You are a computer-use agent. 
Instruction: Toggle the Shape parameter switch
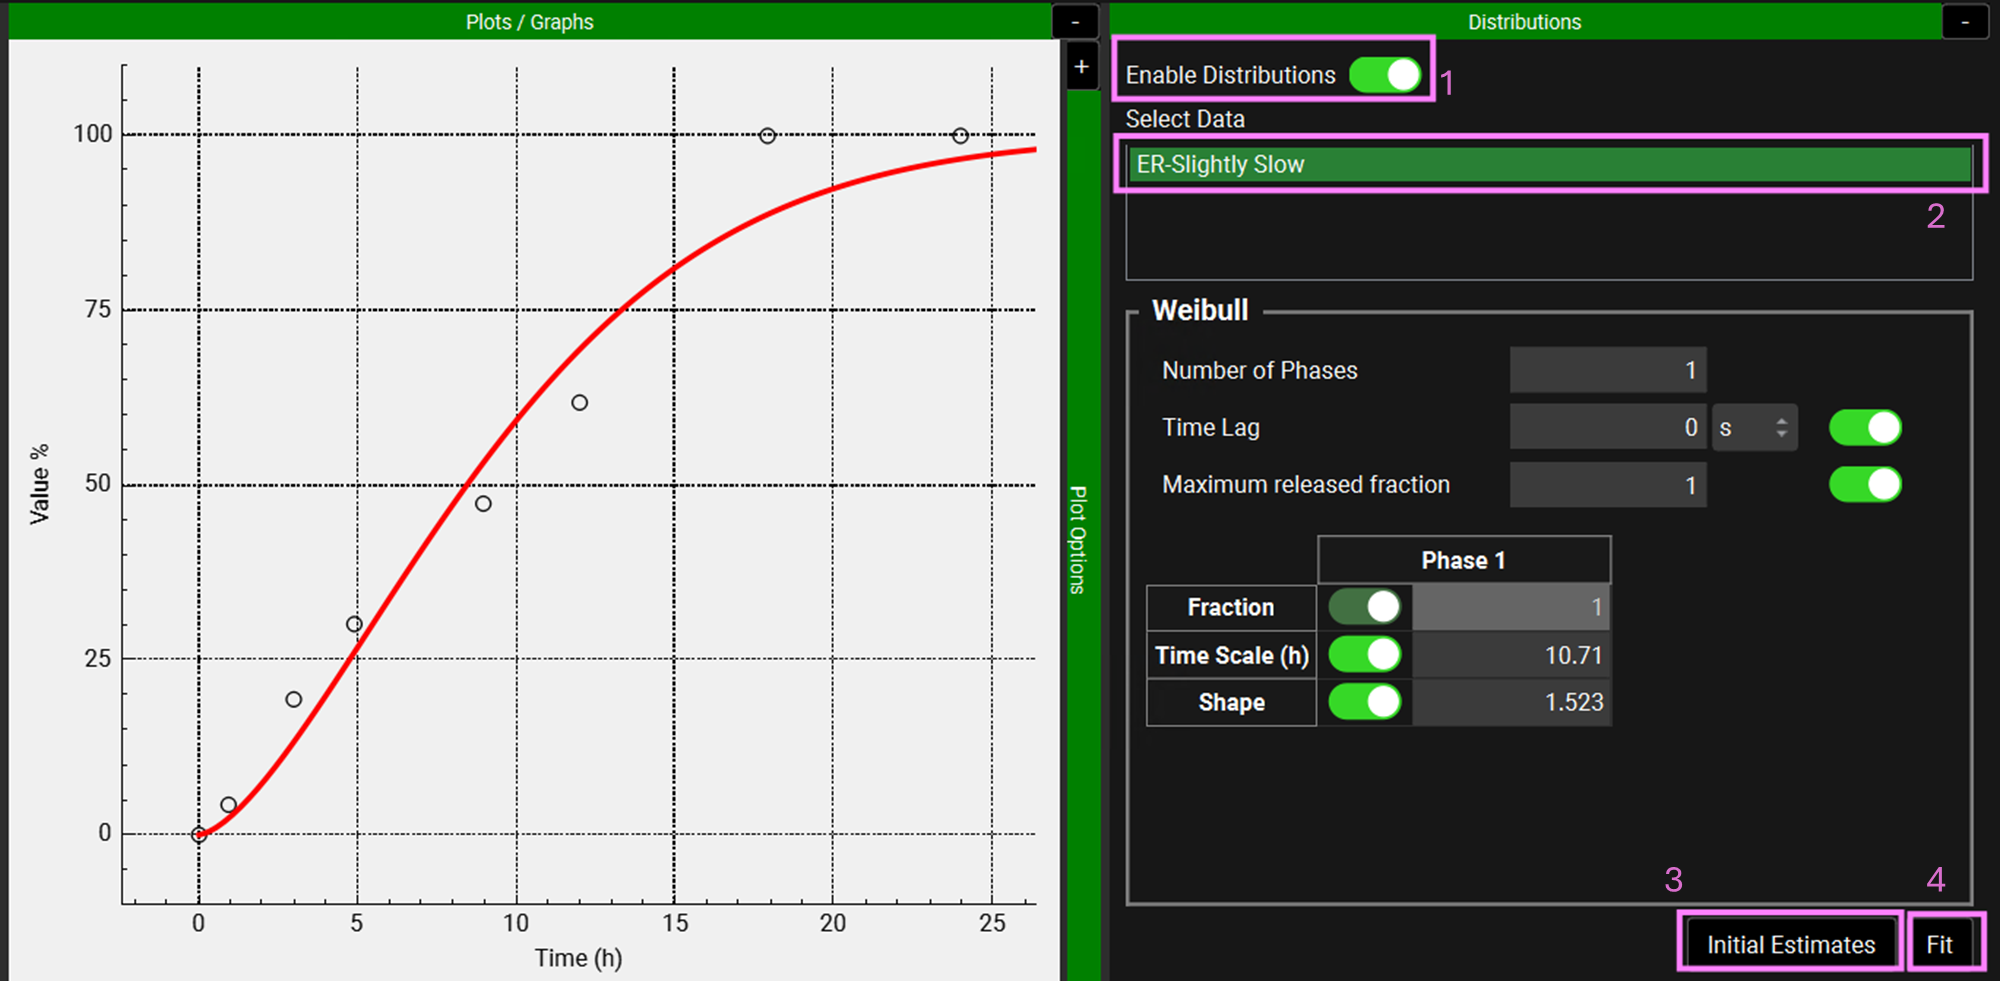[1365, 702]
